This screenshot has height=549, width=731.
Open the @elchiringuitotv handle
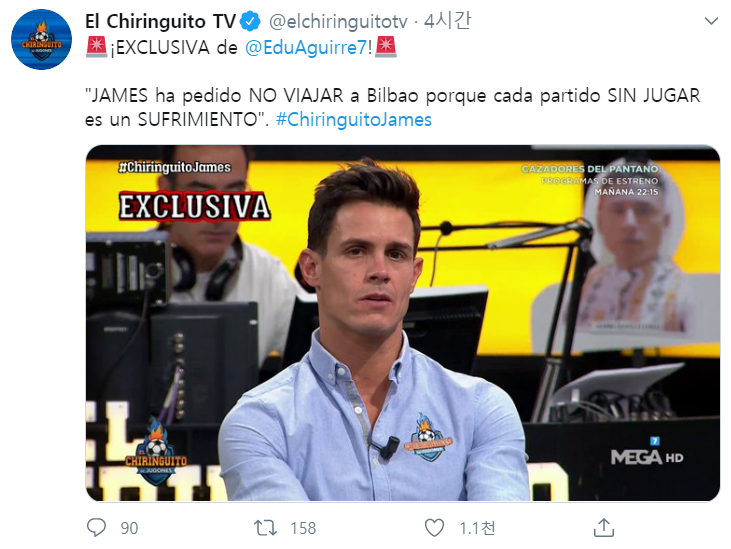(x=338, y=21)
